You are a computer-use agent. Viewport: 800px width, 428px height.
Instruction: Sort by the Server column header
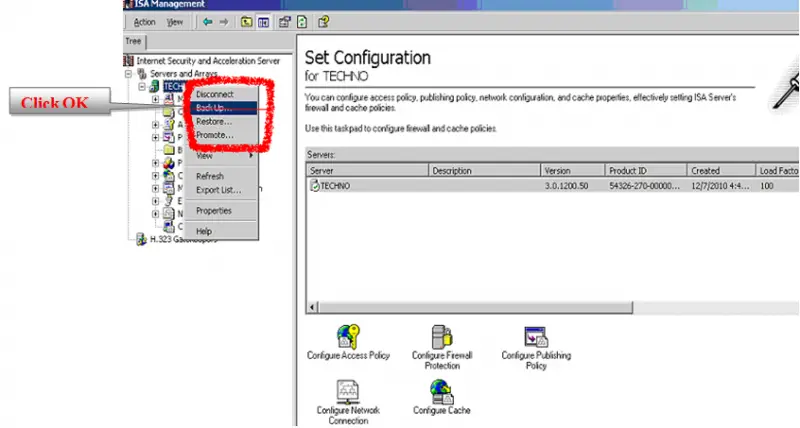tap(367, 171)
